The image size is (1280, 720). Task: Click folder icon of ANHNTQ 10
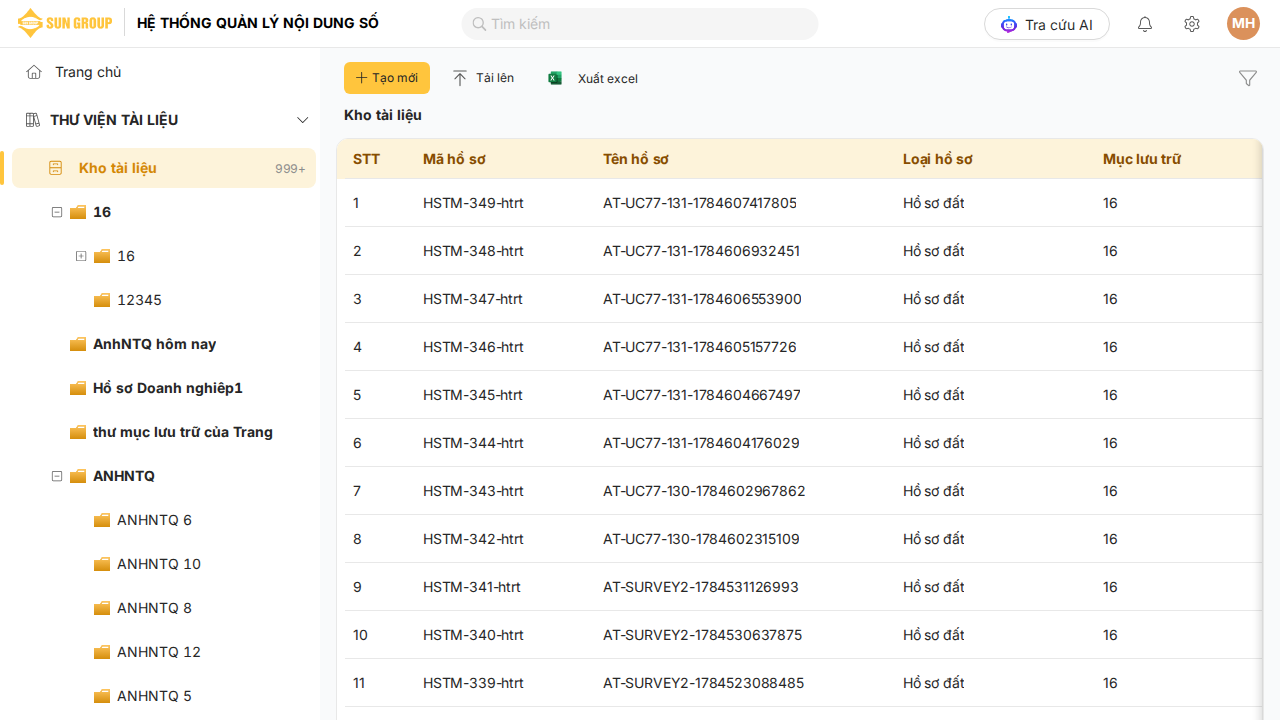pyautogui.click(x=102, y=564)
